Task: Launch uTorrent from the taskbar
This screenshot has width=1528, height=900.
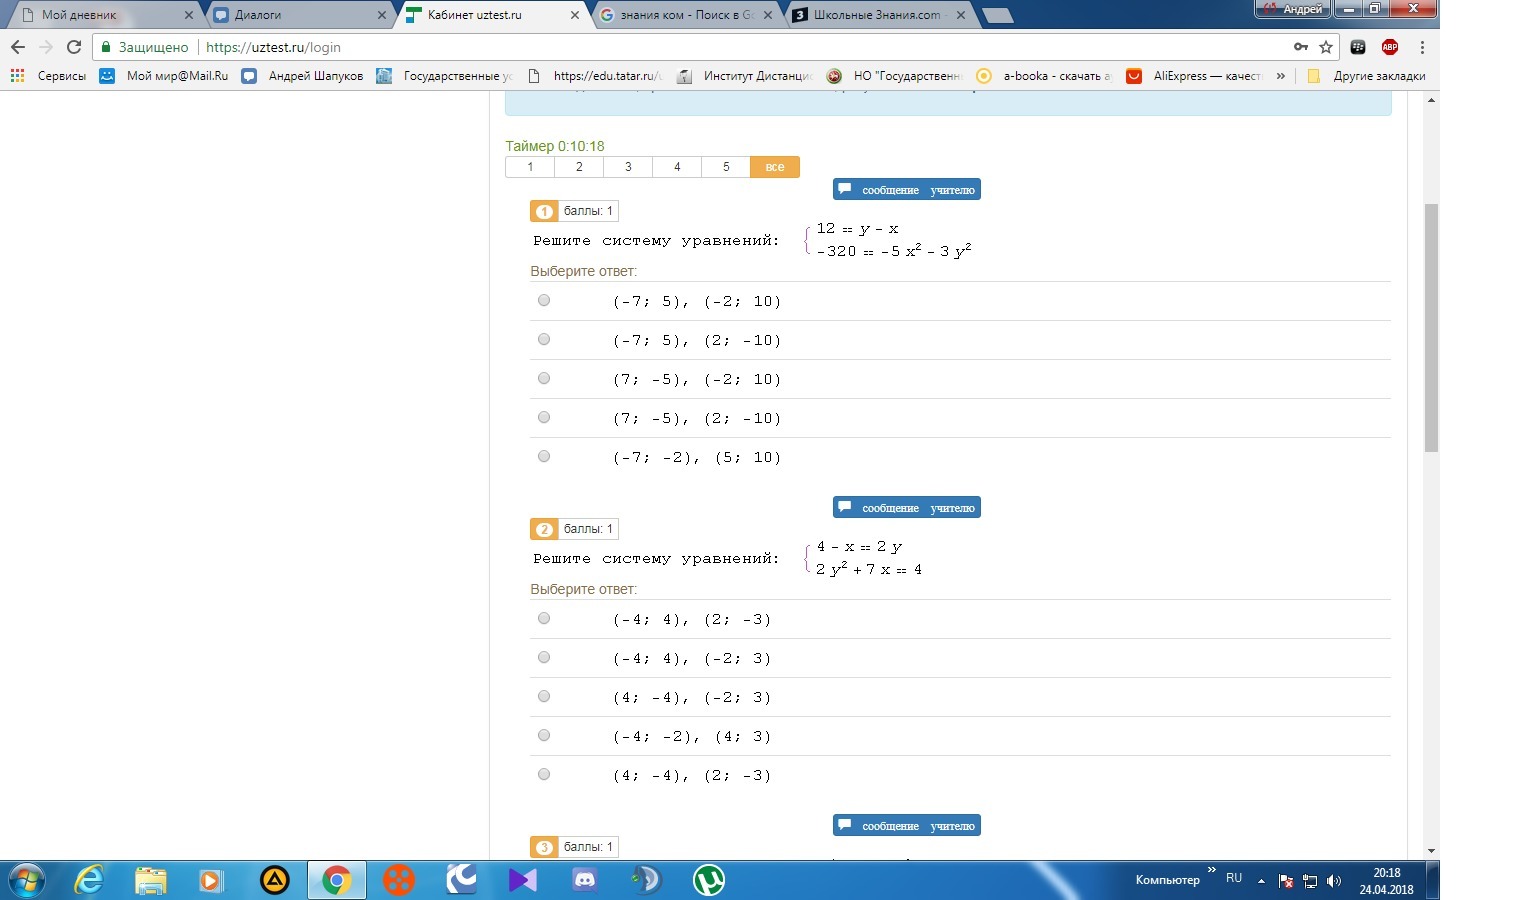Action: tap(708, 880)
